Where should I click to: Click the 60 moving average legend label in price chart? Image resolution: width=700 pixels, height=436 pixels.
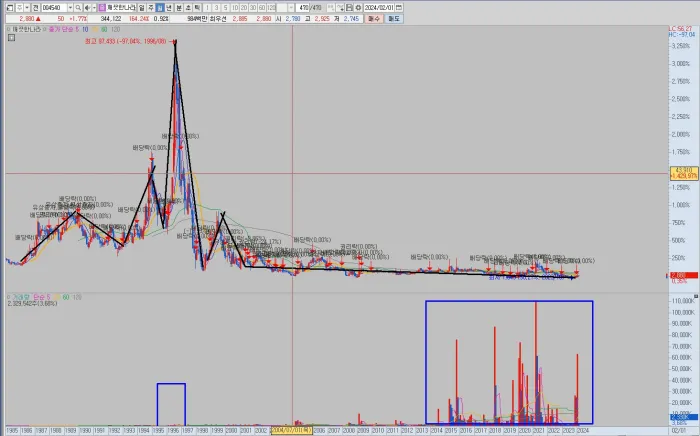[x=104, y=29]
